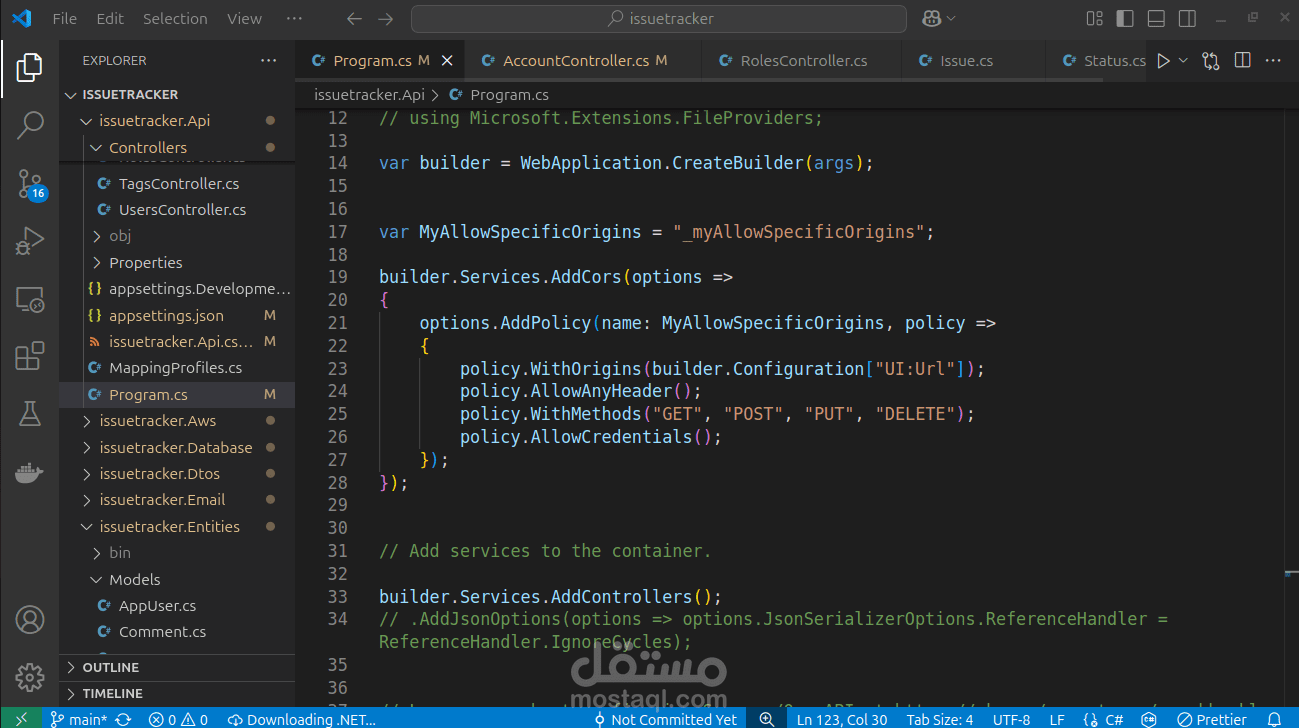
Task: Open the Run and Debug view
Action: (x=30, y=241)
